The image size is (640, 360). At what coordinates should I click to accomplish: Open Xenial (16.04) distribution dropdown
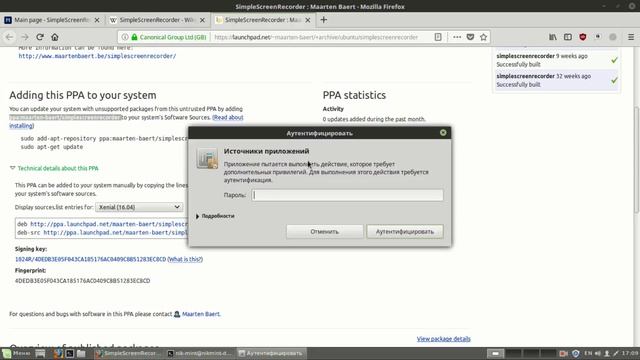139,207
